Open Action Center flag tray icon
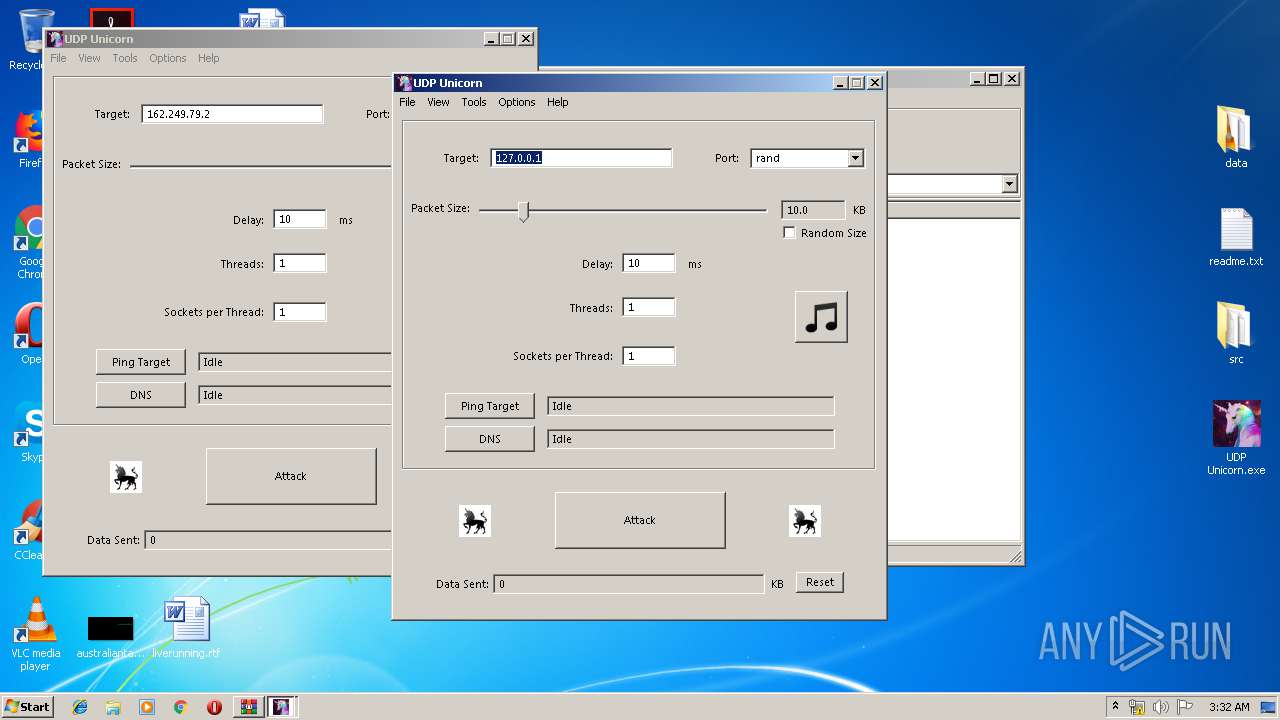This screenshot has height=720, width=1280. click(x=1185, y=707)
